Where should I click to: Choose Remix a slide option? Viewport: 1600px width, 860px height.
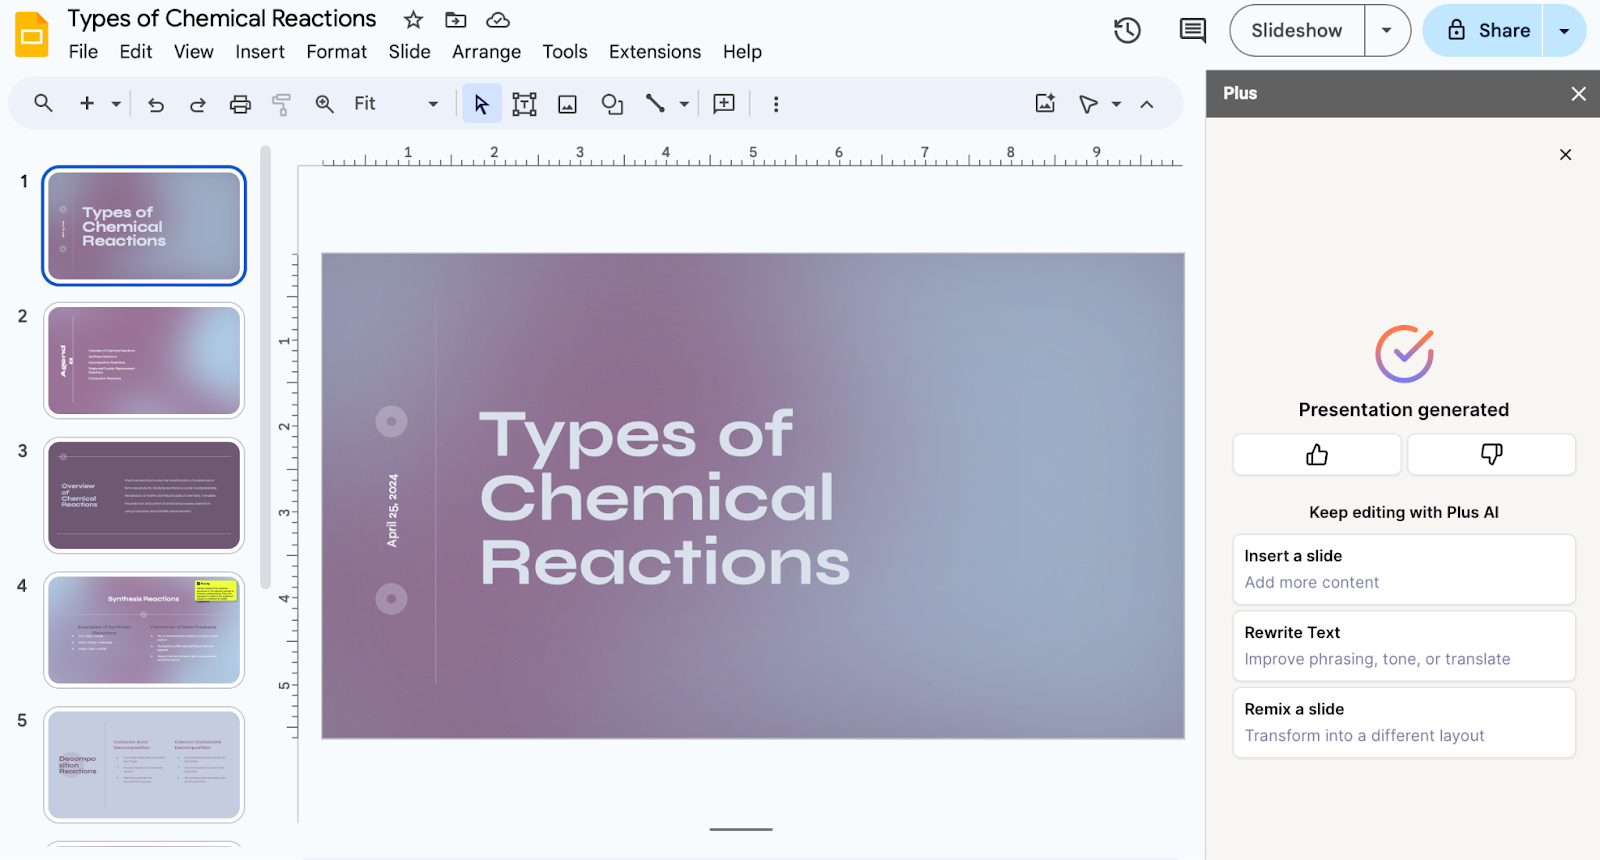(1404, 722)
